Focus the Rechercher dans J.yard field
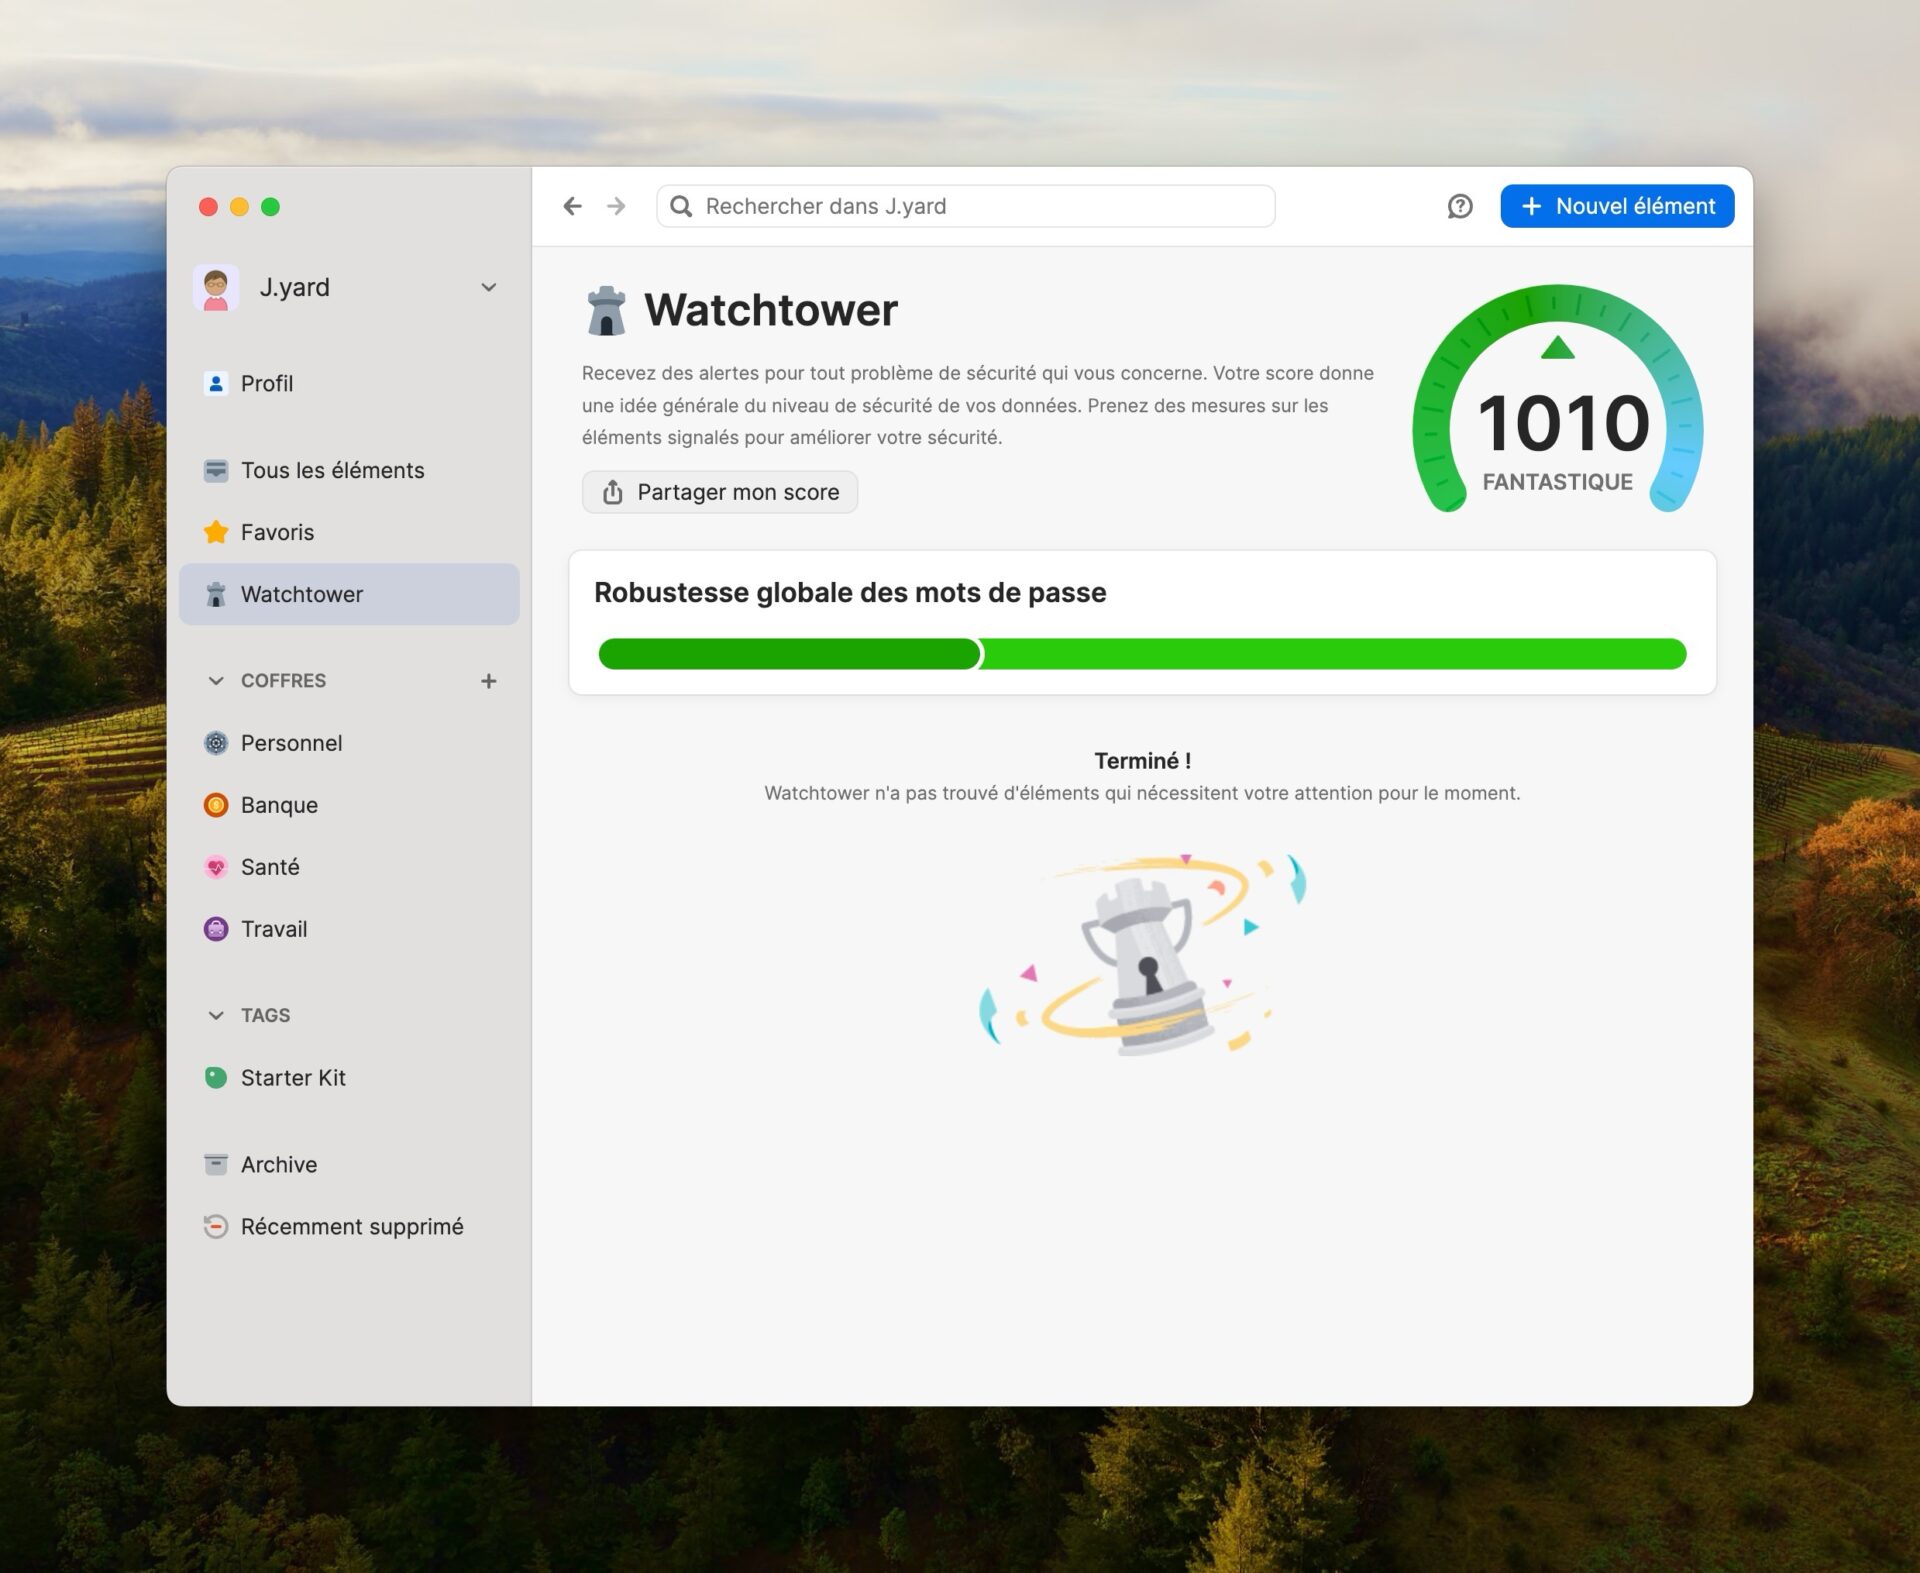Image resolution: width=1920 pixels, height=1573 pixels. 965,206
